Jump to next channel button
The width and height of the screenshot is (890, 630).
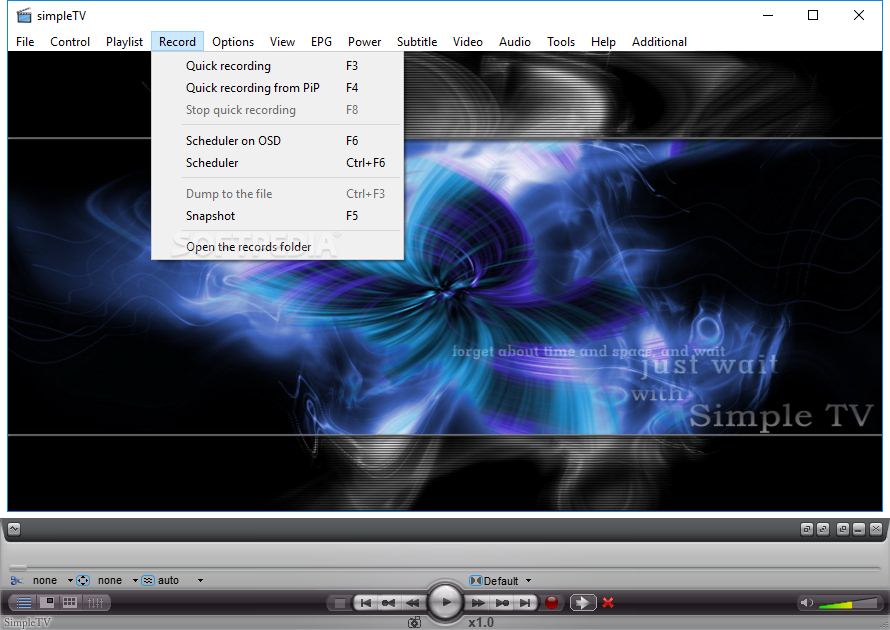pos(526,603)
